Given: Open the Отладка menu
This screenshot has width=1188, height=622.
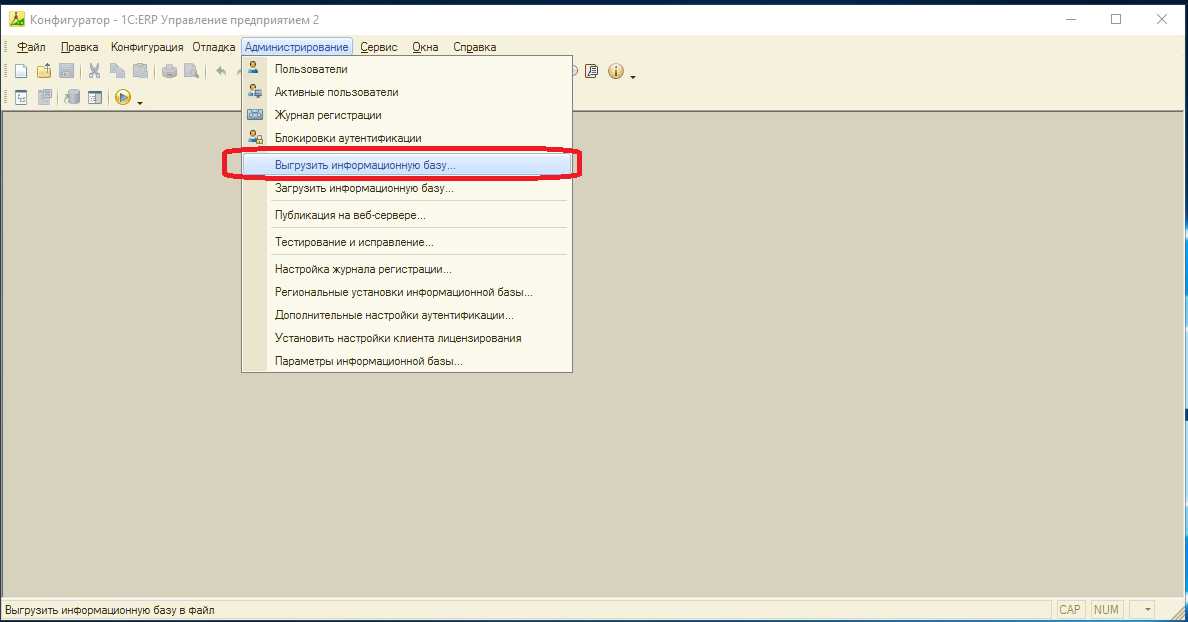Looking at the screenshot, I should (214, 47).
